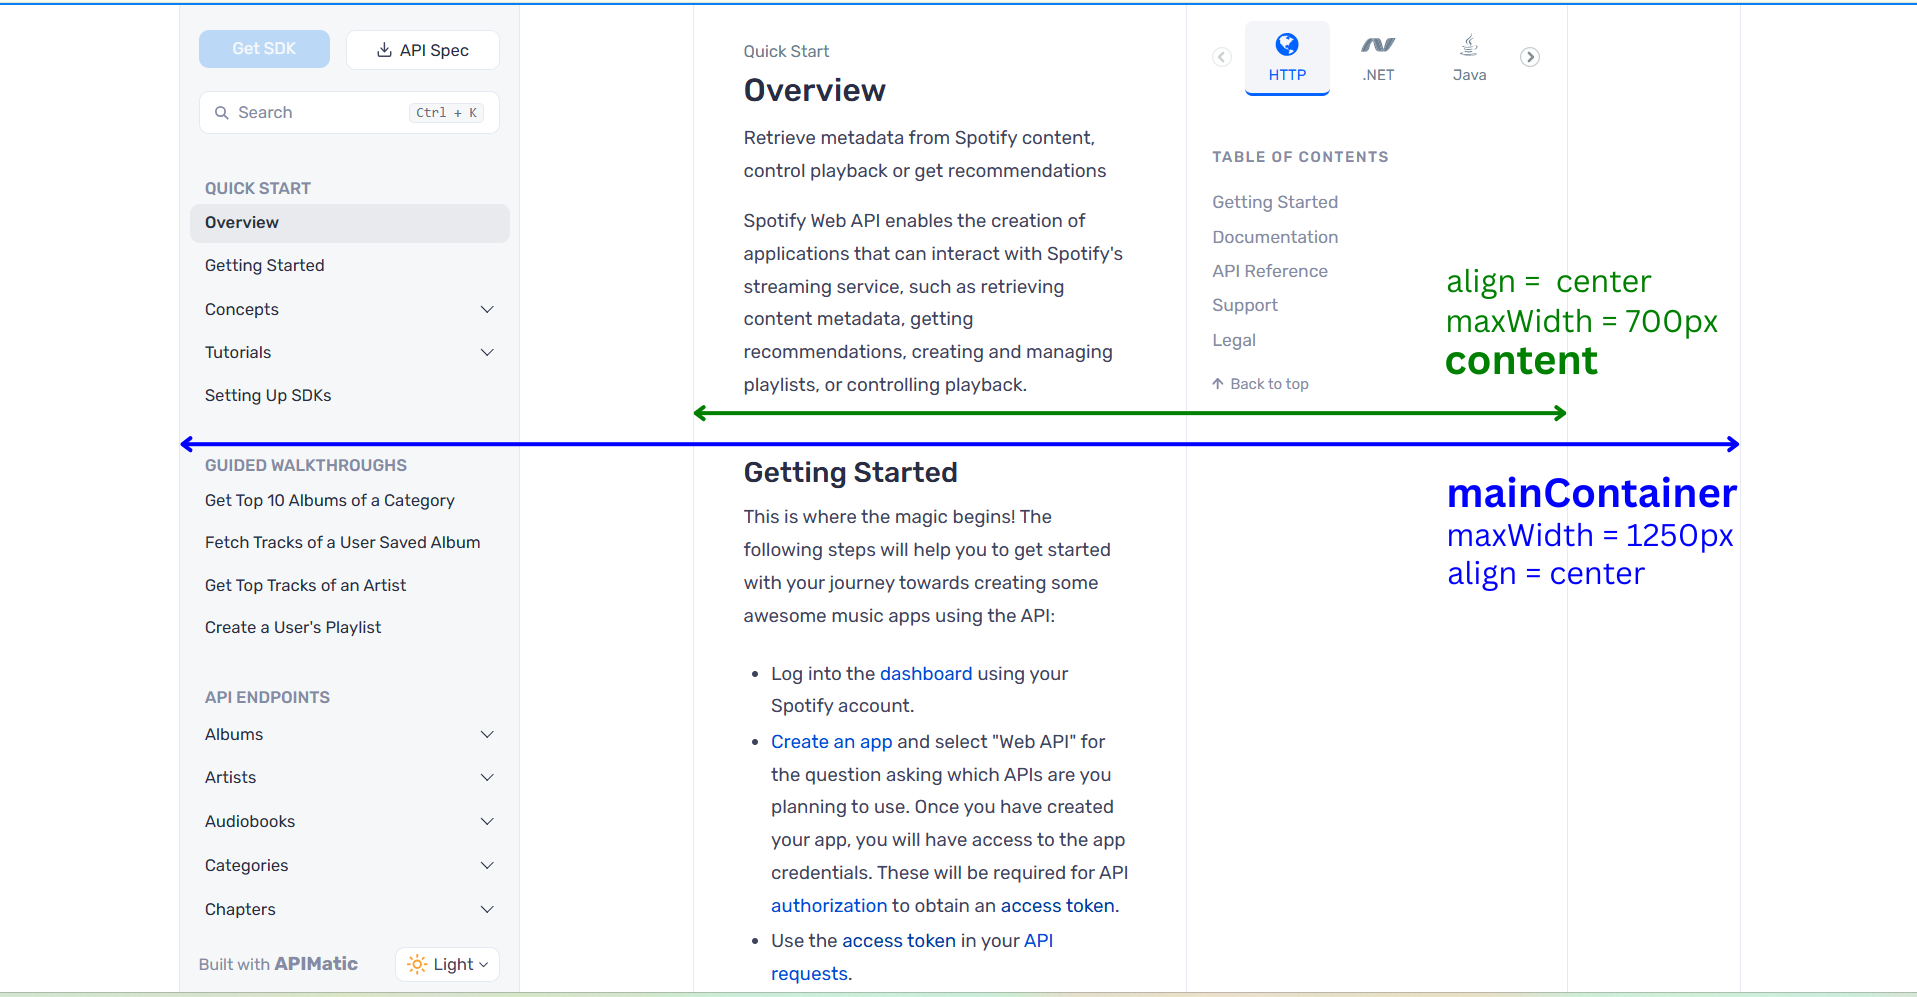
Task: Click the .NET logo icon
Action: coord(1378,45)
